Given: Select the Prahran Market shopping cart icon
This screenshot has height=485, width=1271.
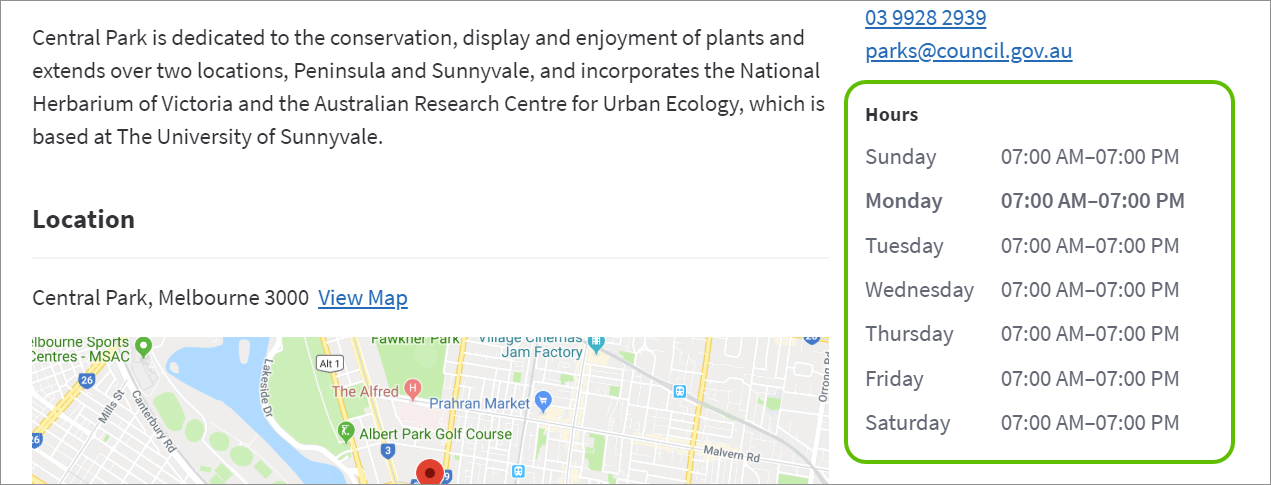Looking at the screenshot, I should point(543,400).
